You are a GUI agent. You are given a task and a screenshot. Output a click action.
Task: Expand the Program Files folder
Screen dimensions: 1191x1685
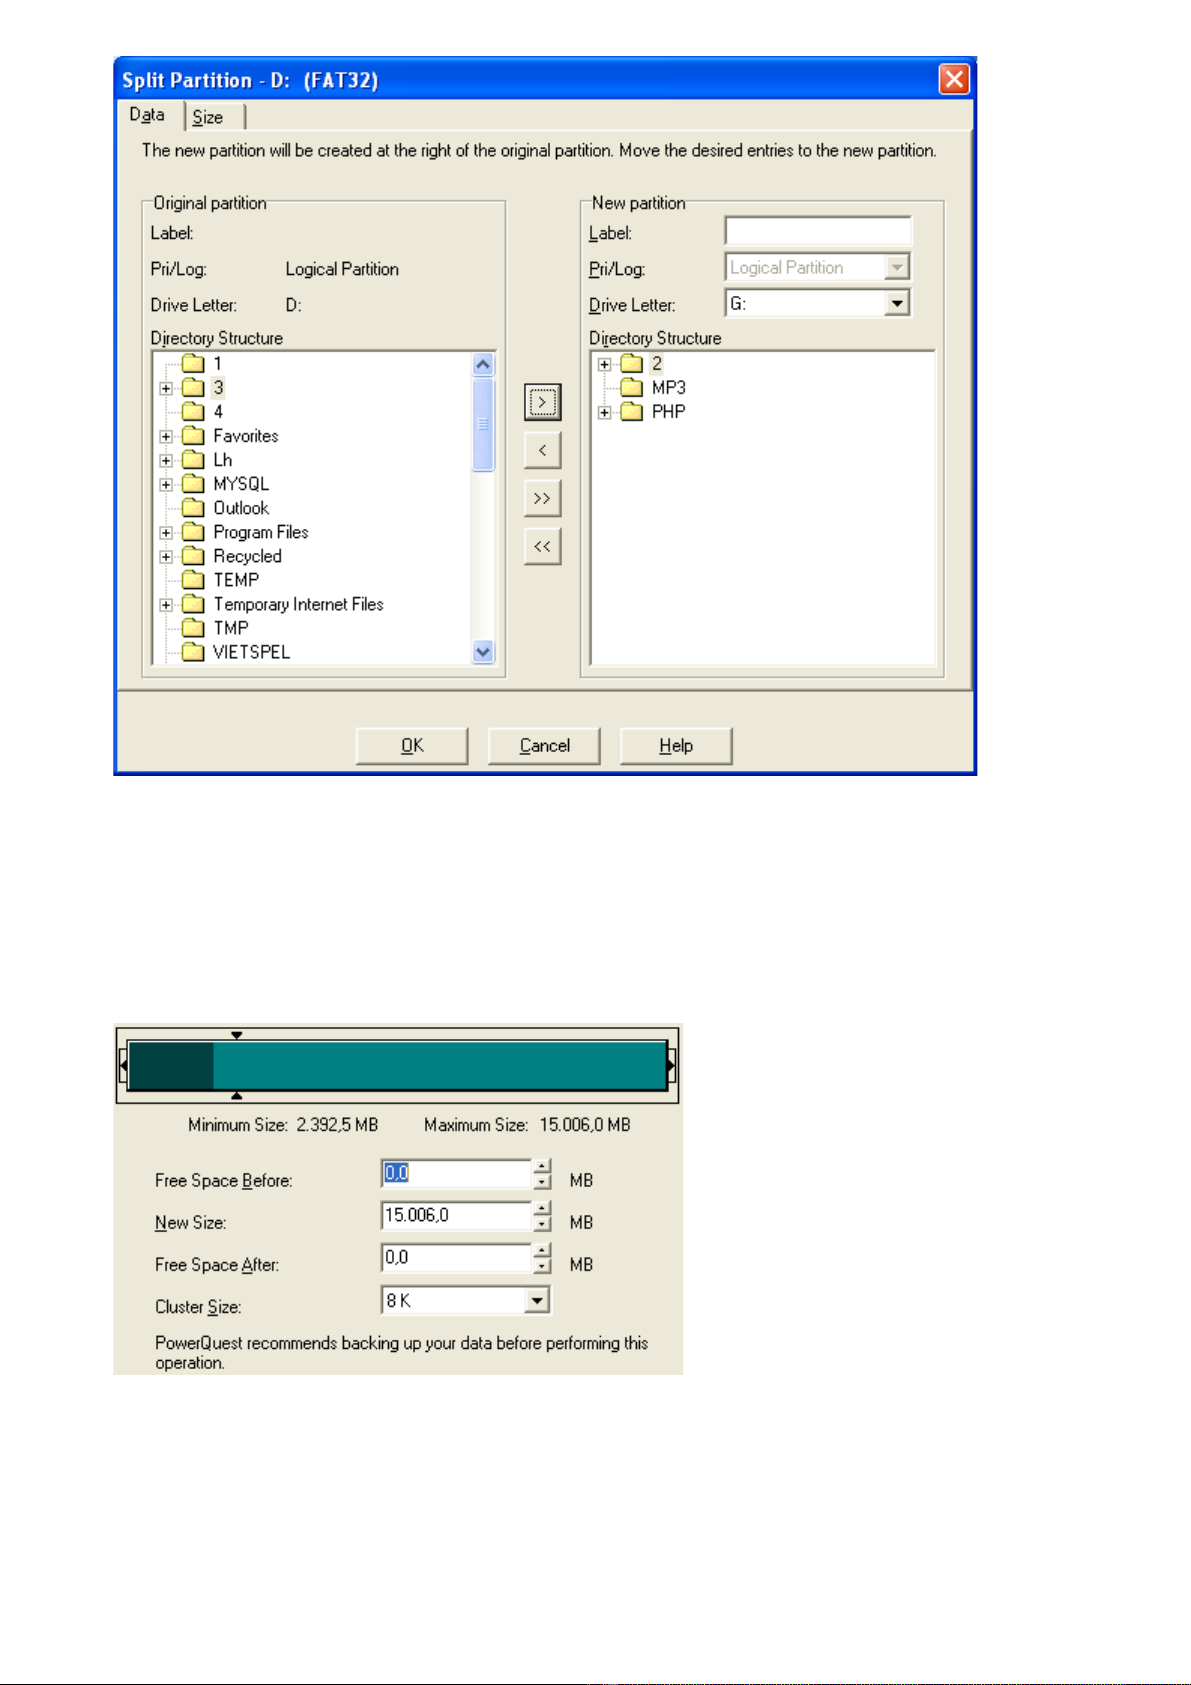(166, 533)
